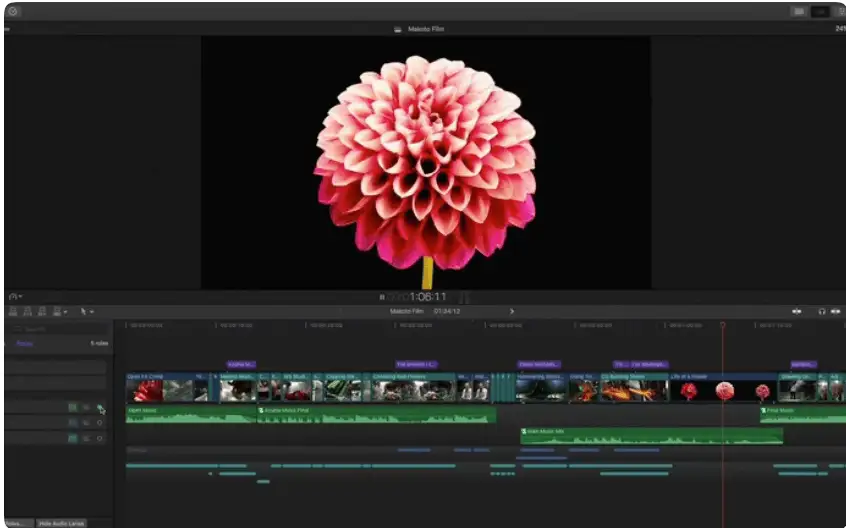Click the Hide Audio Lanes button
The width and height of the screenshot is (846, 528).
(62, 523)
